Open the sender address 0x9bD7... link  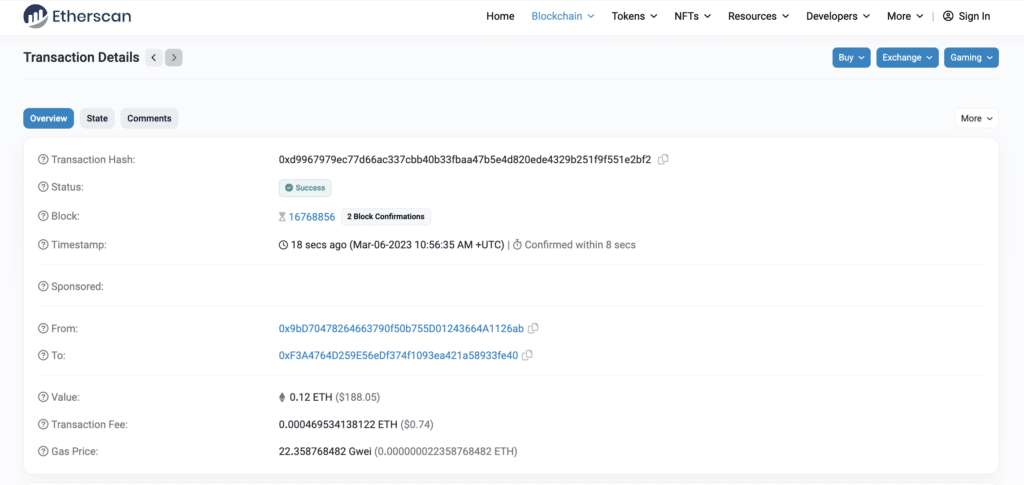tap(400, 328)
